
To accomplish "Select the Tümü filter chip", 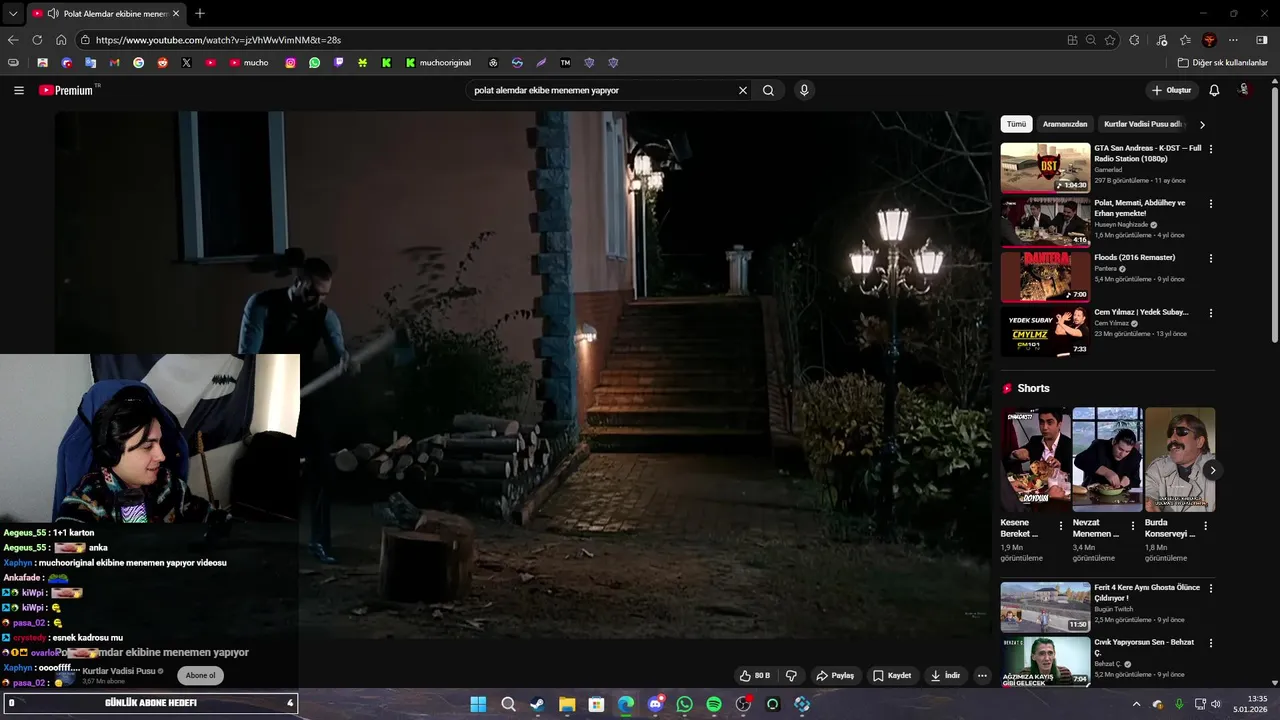I will coord(1016,124).
